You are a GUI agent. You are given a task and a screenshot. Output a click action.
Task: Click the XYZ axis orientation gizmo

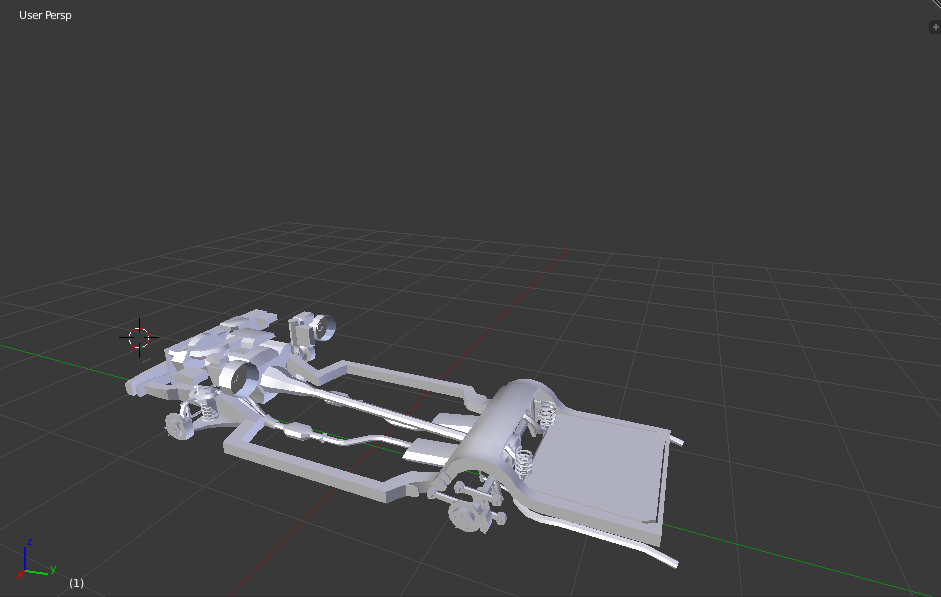[x=35, y=559]
